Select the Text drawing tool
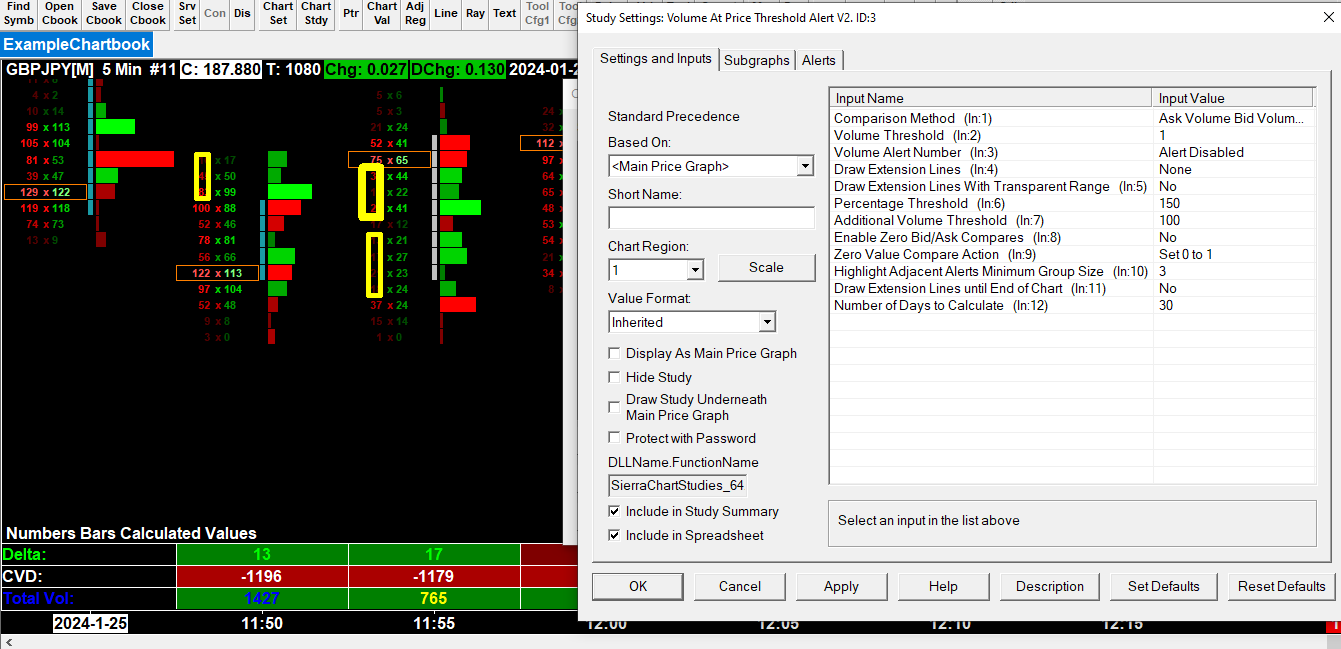The height and width of the screenshot is (649, 1341). (505, 13)
